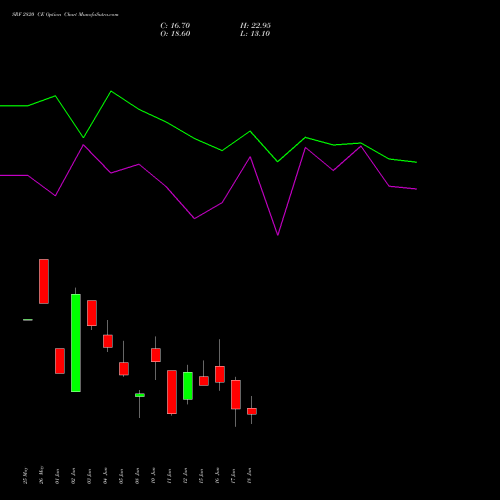Viewport: 500px width, 500px height.
Task: Select the 18 Jun date label
Action: click(250, 476)
